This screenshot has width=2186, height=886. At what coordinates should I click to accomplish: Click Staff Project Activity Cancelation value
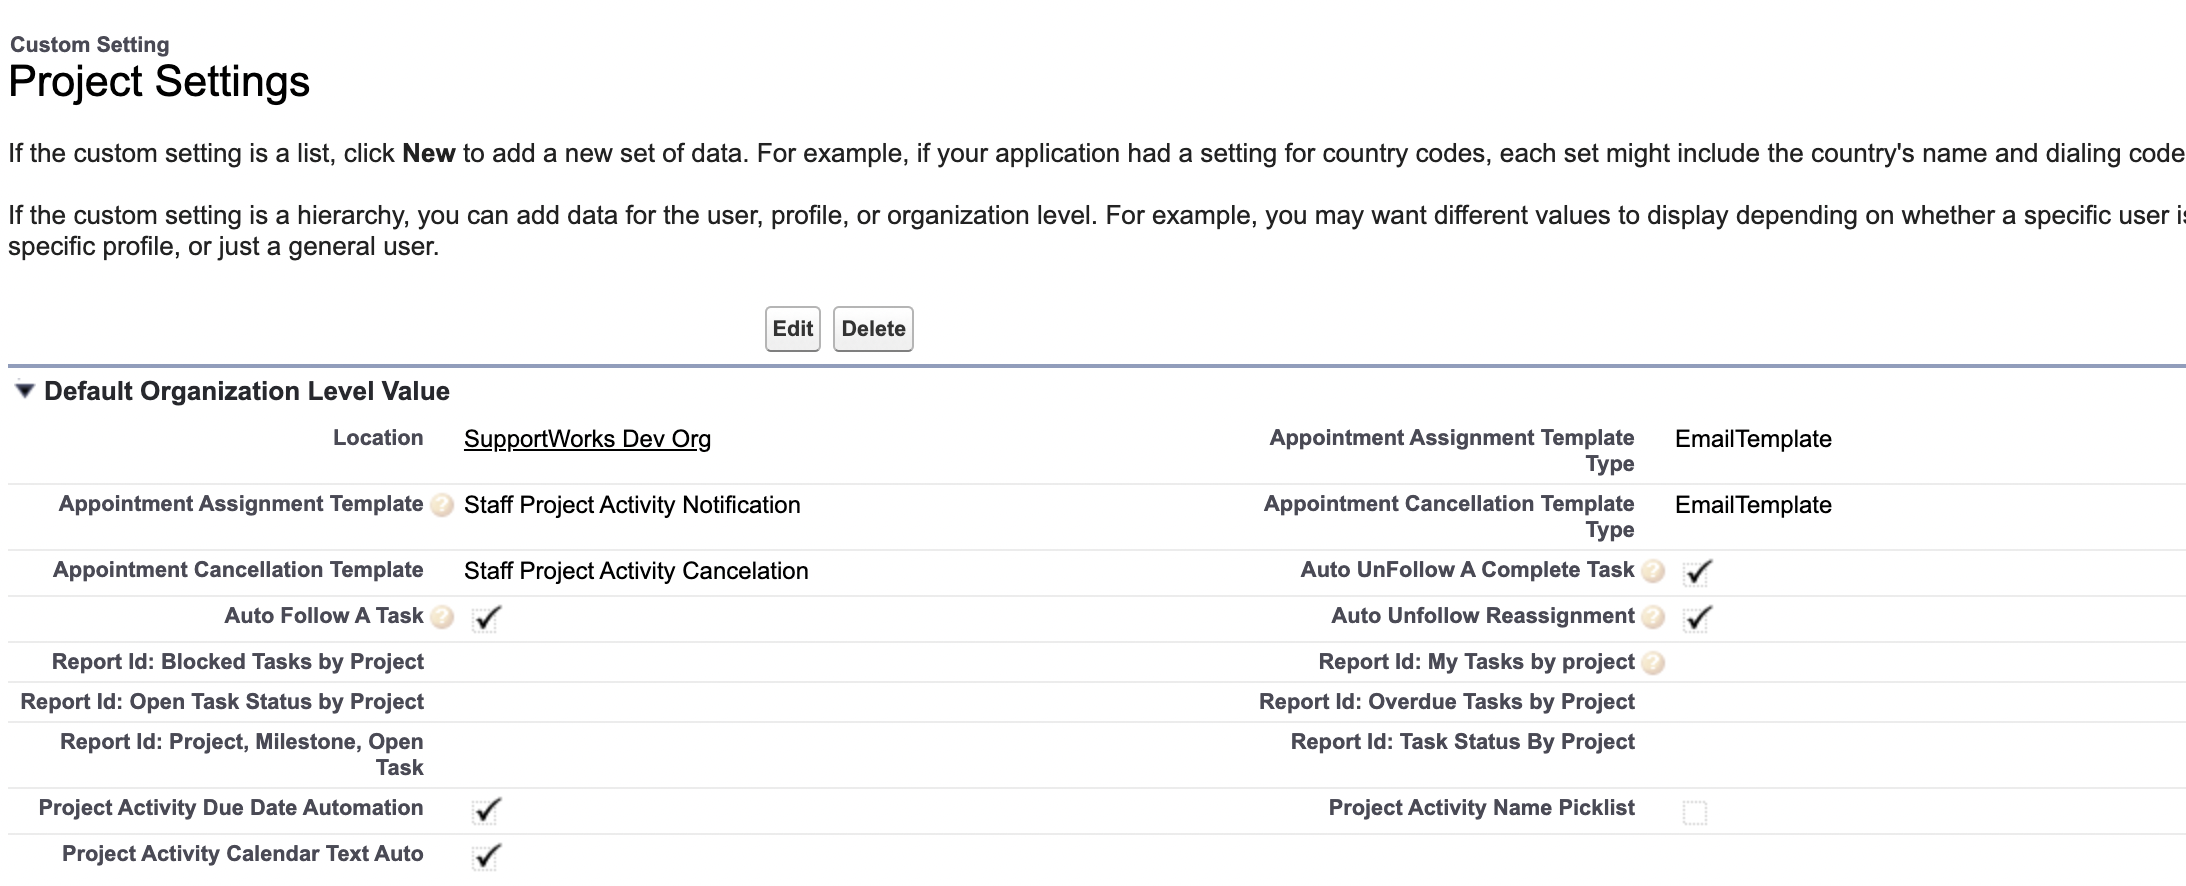(x=636, y=571)
